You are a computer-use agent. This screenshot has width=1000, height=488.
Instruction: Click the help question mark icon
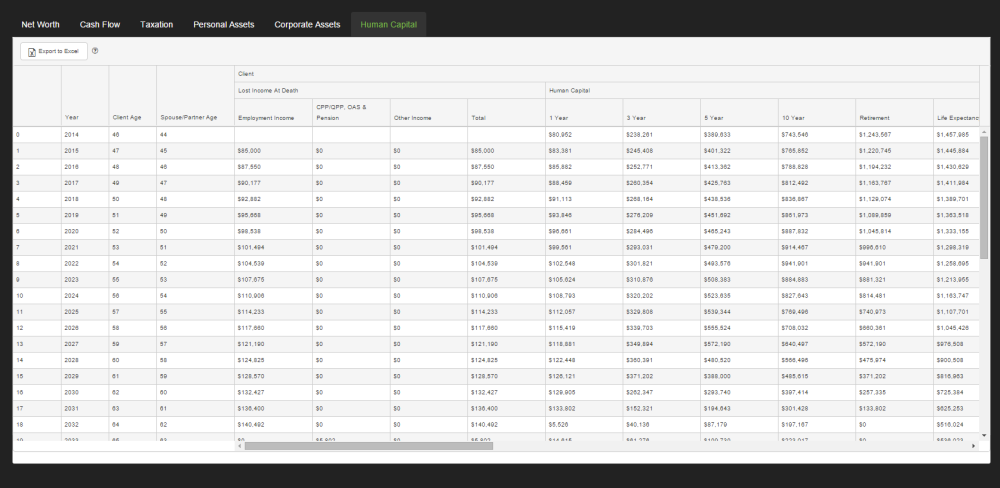tap(95, 51)
